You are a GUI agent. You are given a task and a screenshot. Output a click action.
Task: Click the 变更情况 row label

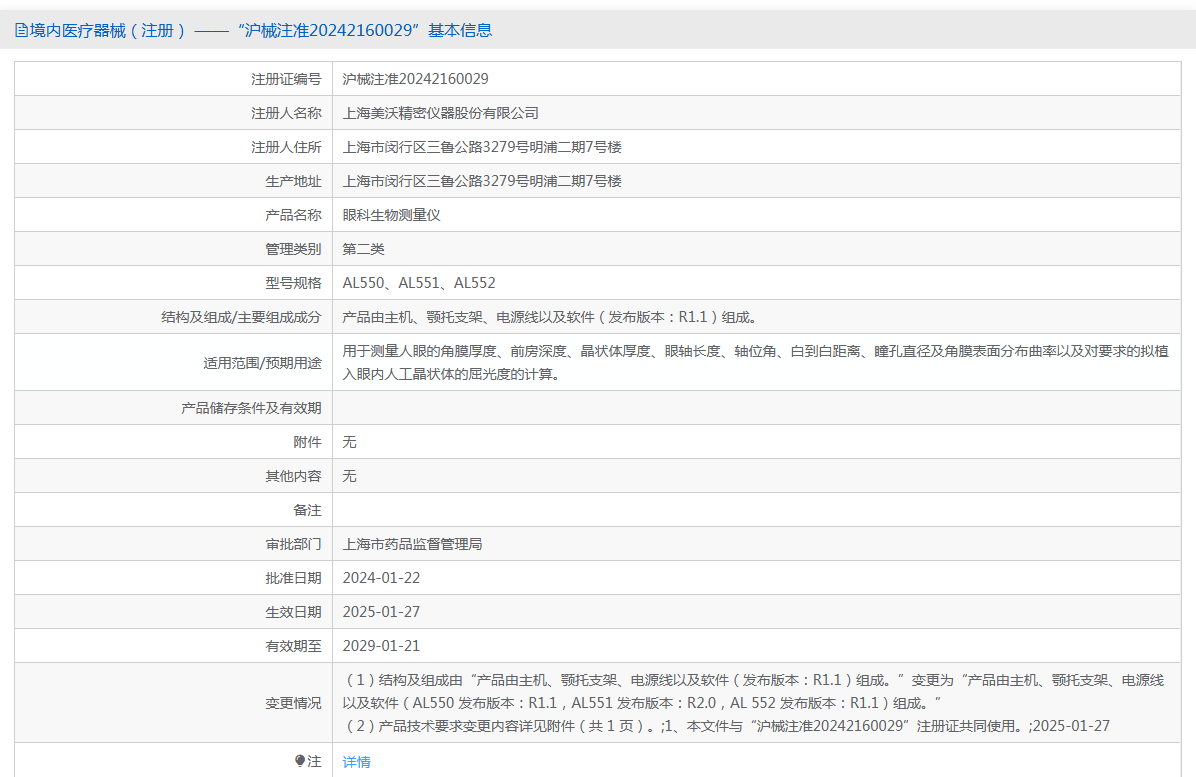tap(293, 703)
